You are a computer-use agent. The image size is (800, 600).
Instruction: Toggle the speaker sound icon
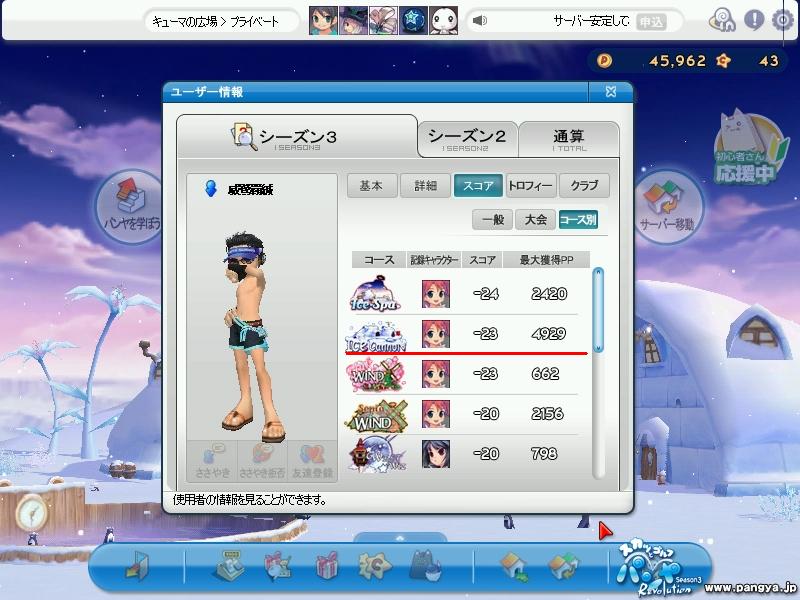(x=480, y=21)
